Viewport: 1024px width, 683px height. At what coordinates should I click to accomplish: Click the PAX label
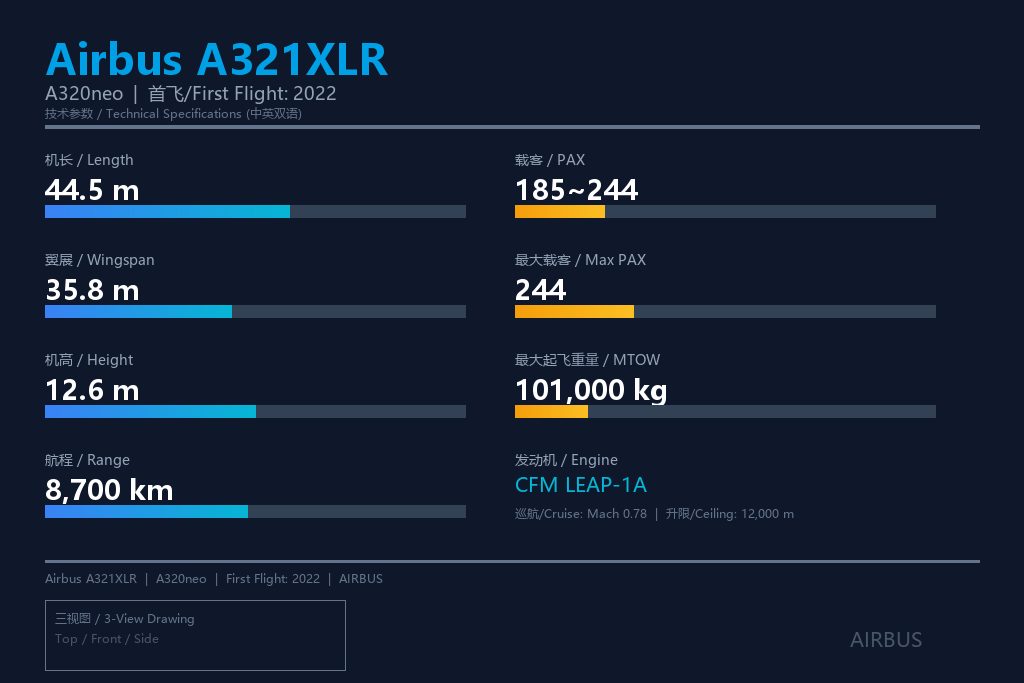coord(550,160)
